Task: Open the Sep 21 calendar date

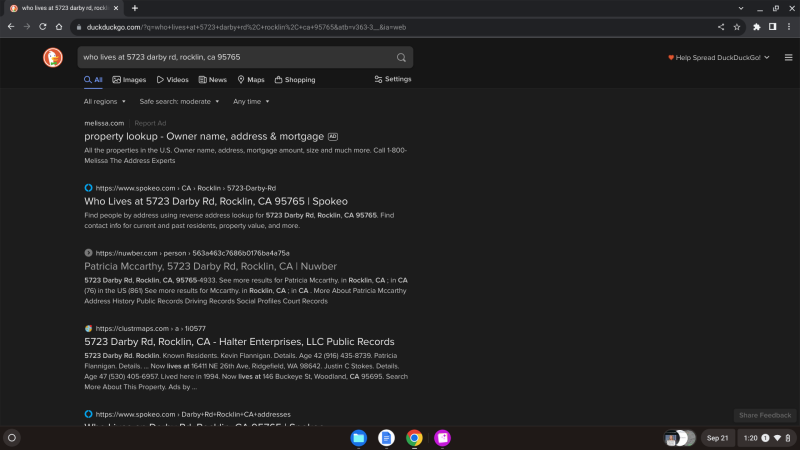Action: (717, 438)
